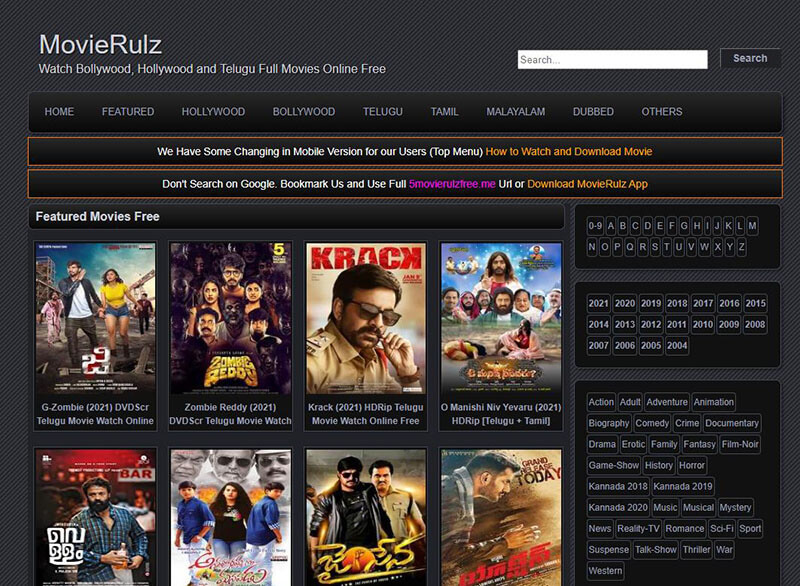The height and width of the screenshot is (586, 800).
Task: Go to the BOLLYWOOD section
Action: 304,112
